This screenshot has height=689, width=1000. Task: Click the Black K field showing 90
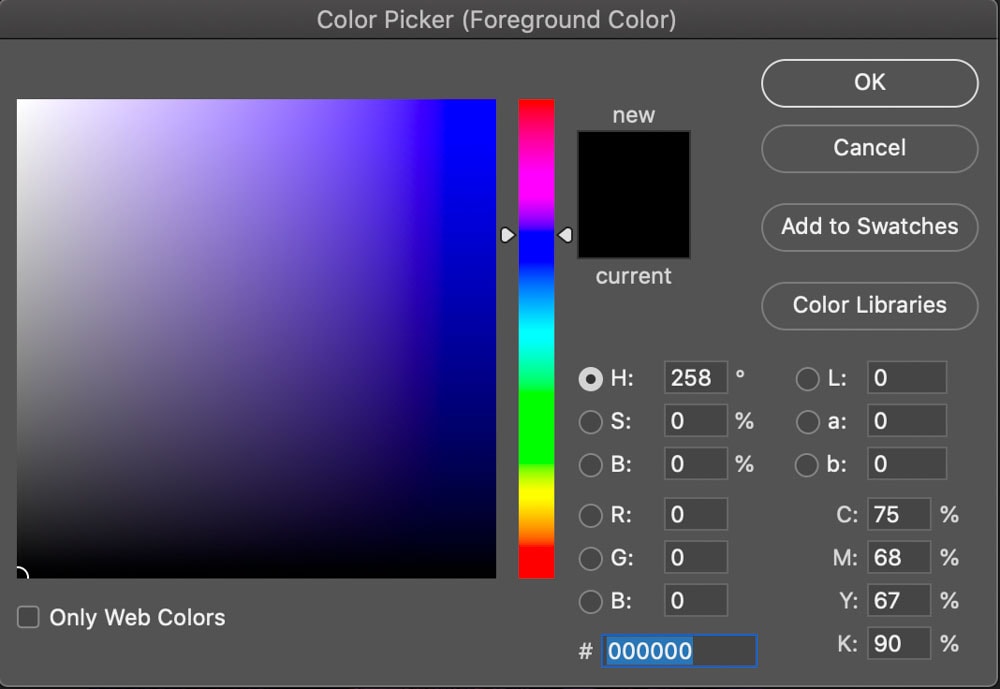point(899,643)
